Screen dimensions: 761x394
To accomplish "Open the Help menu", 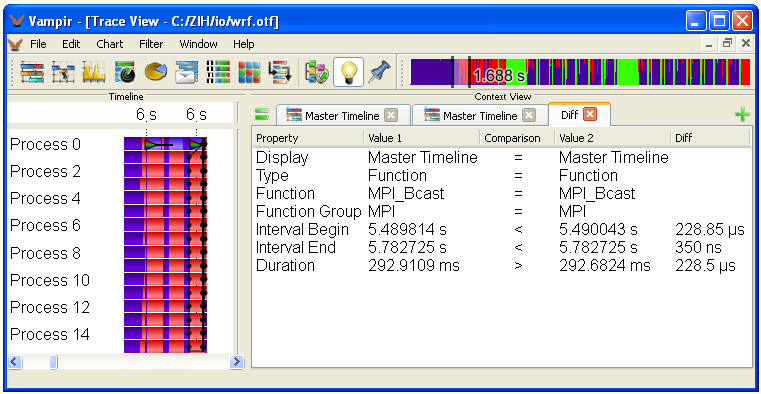I will pyautogui.click(x=243, y=44).
